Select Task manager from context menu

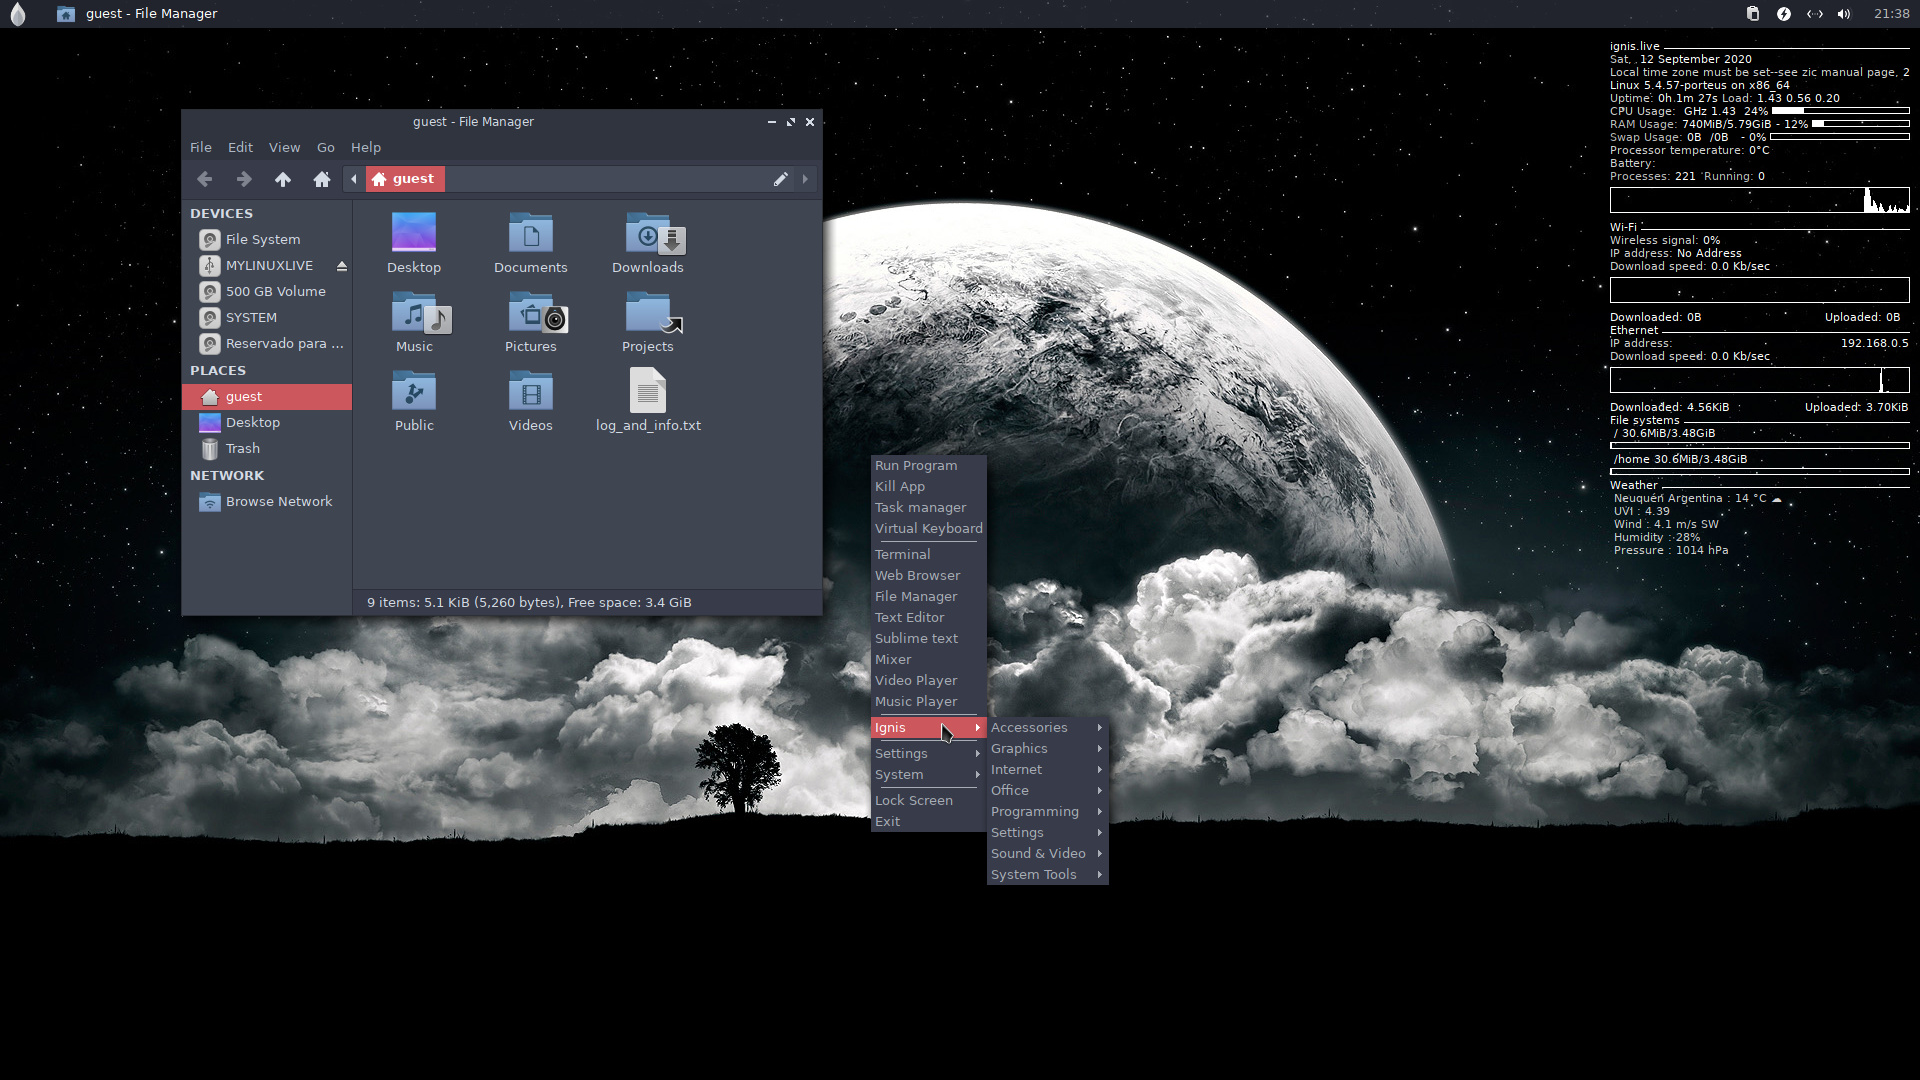pos(920,507)
